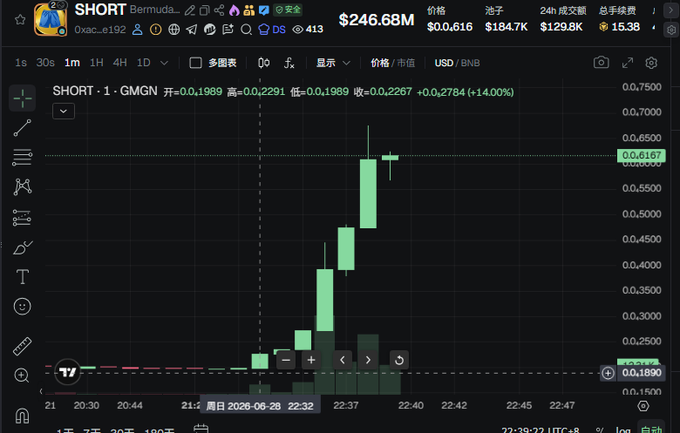Select the horizontal lines Fibonacci tool

pyautogui.click(x=22, y=157)
